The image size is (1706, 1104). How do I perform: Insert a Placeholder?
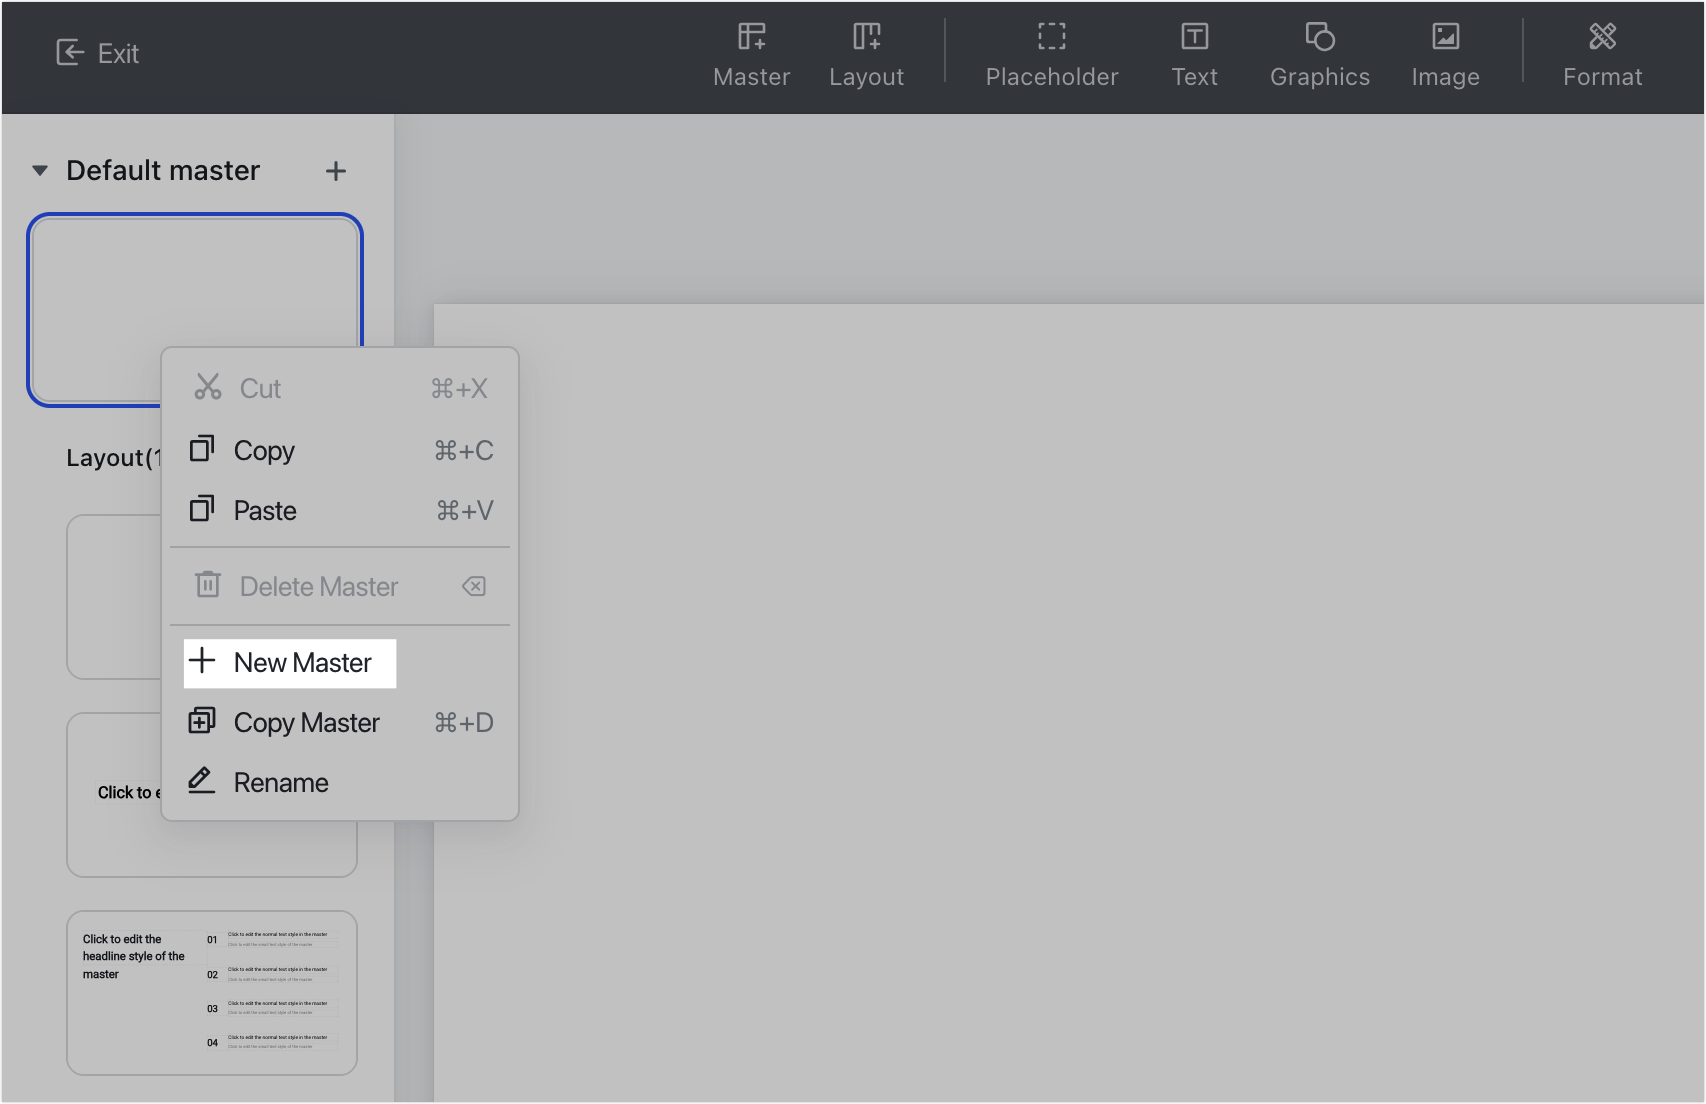click(x=1051, y=56)
